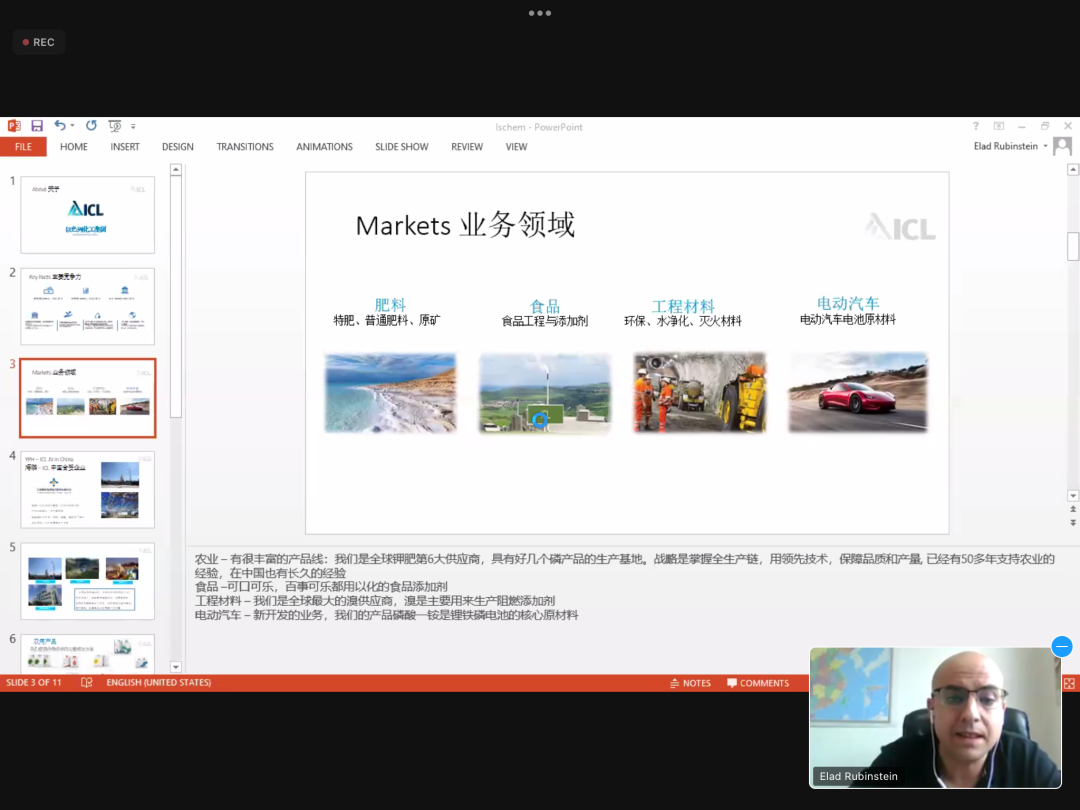Click 环保、水净化、灭火材料 subtitle text
This screenshot has height=810, width=1080.
point(683,321)
